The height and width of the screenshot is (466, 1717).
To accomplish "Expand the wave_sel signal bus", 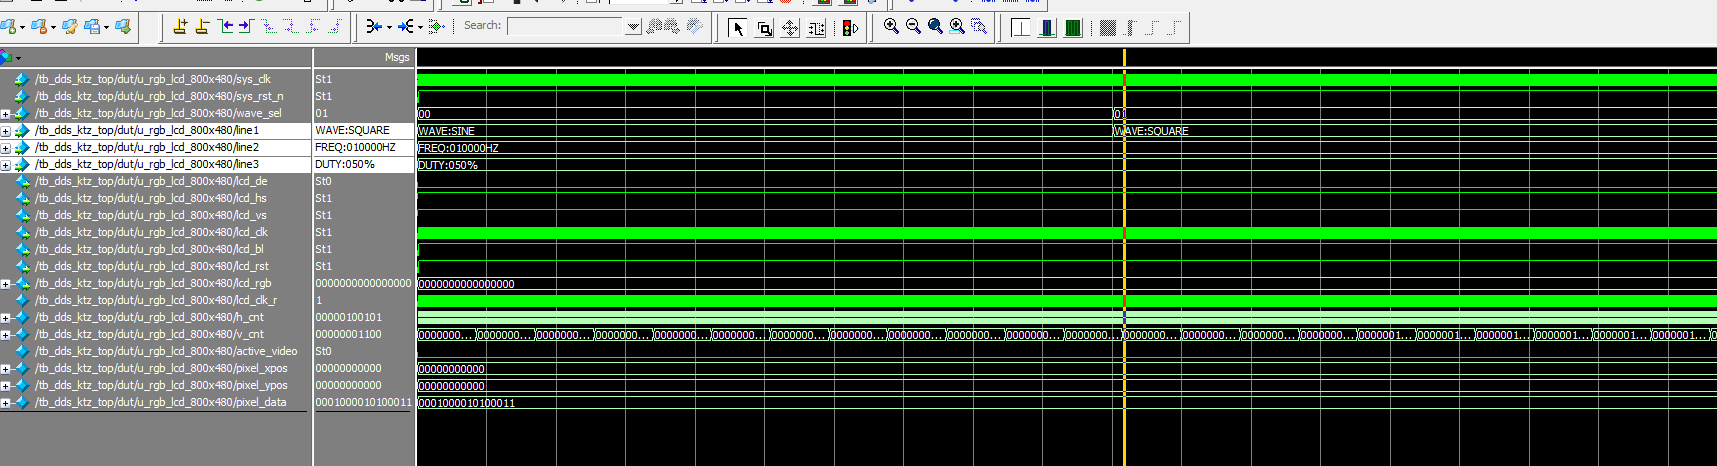I will (5, 114).
